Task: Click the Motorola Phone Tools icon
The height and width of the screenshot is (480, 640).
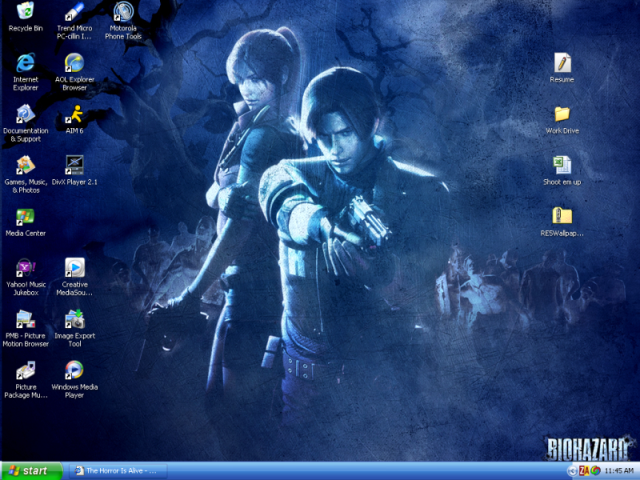Action: coord(123,12)
